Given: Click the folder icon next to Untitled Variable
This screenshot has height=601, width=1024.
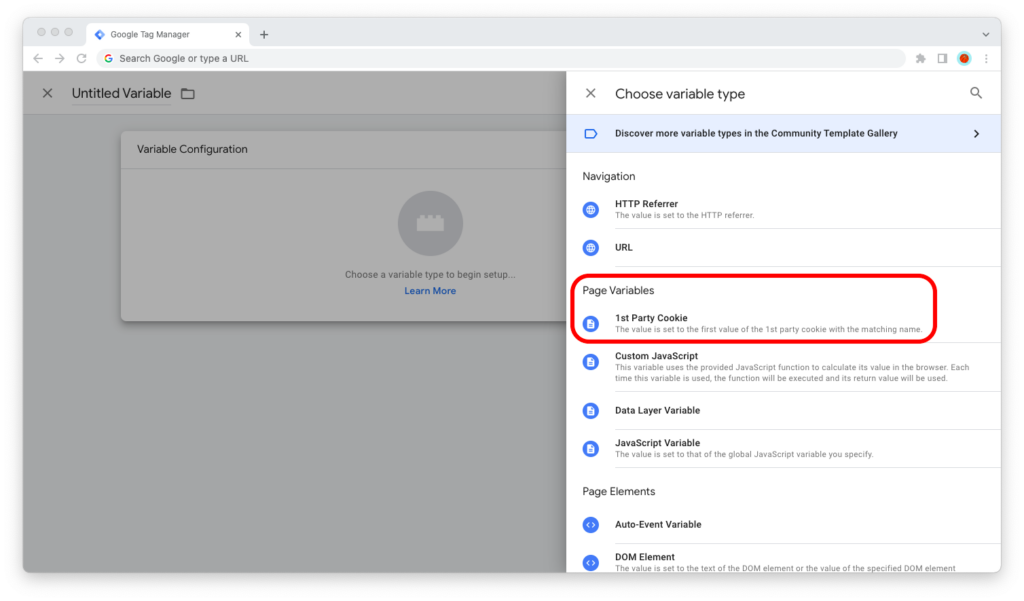Looking at the screenshot, I should pyautogui.click(x=188, y=93).
